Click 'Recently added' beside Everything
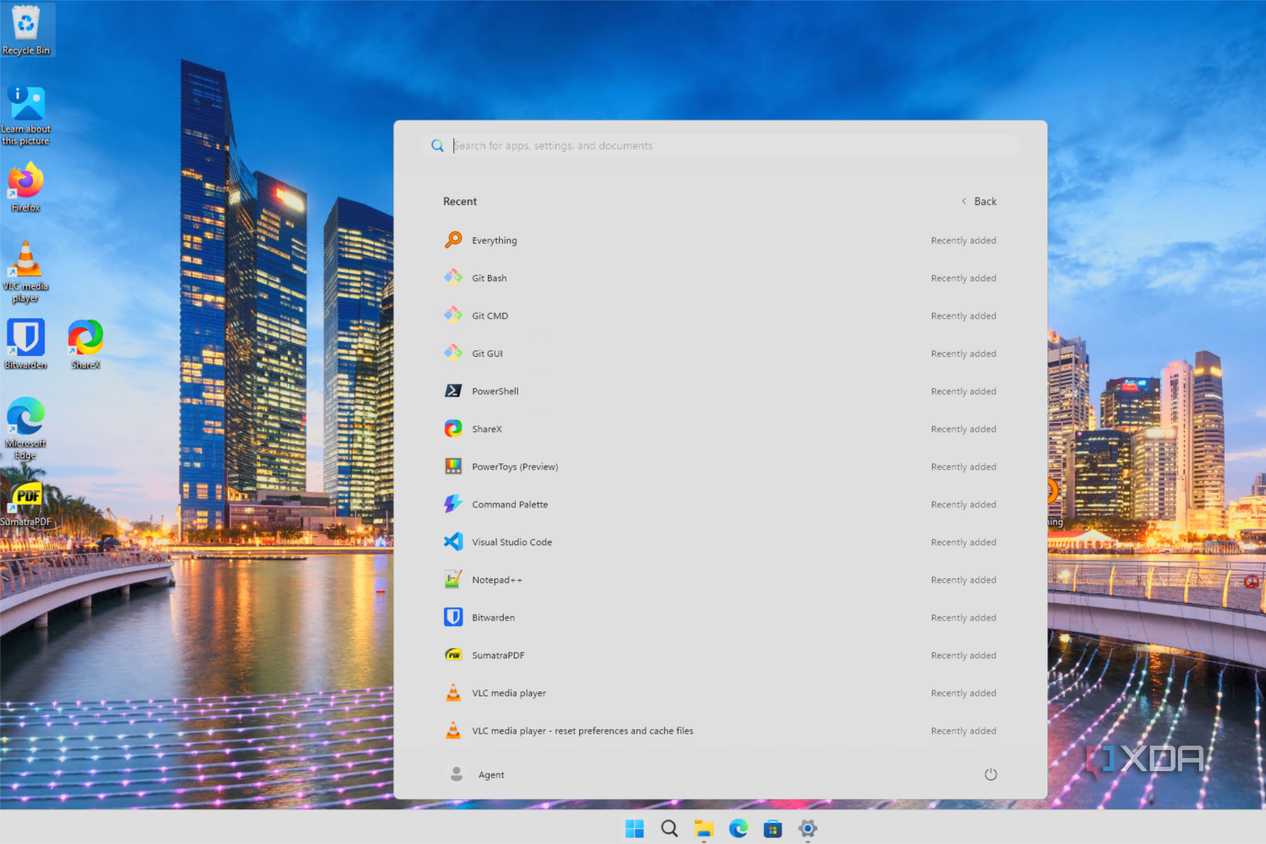The height and width of the screenshot is (844, 1266). (963, 241)
